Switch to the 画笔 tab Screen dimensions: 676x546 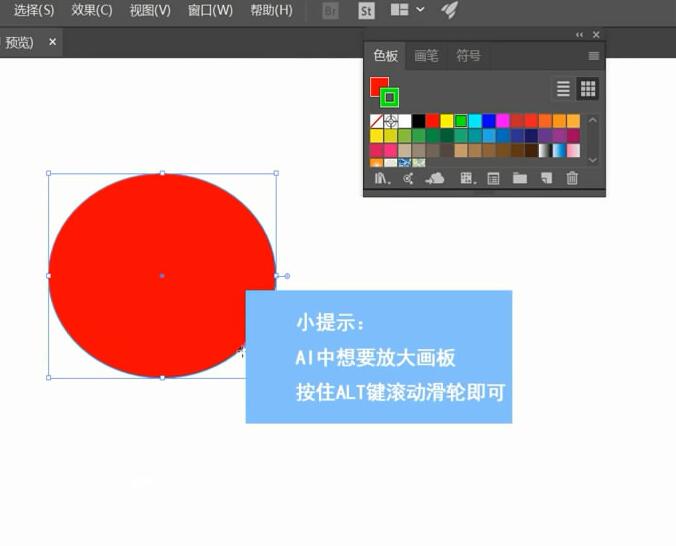pyautogui.click(x=426, y=56)
